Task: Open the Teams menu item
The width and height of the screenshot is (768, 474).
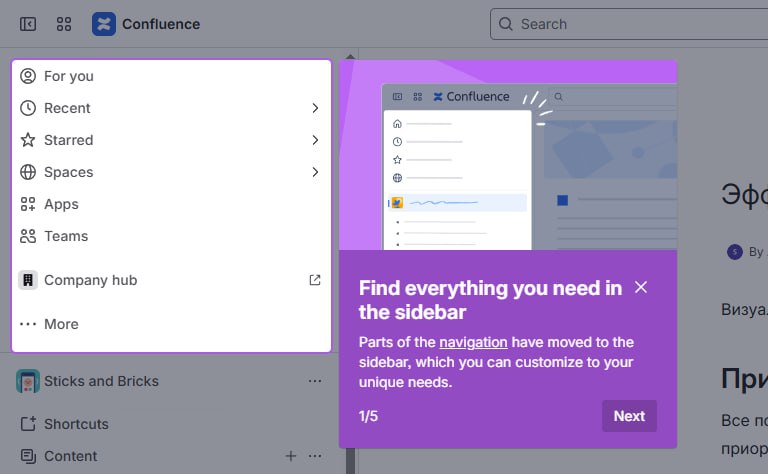Action: coord(171,236)
